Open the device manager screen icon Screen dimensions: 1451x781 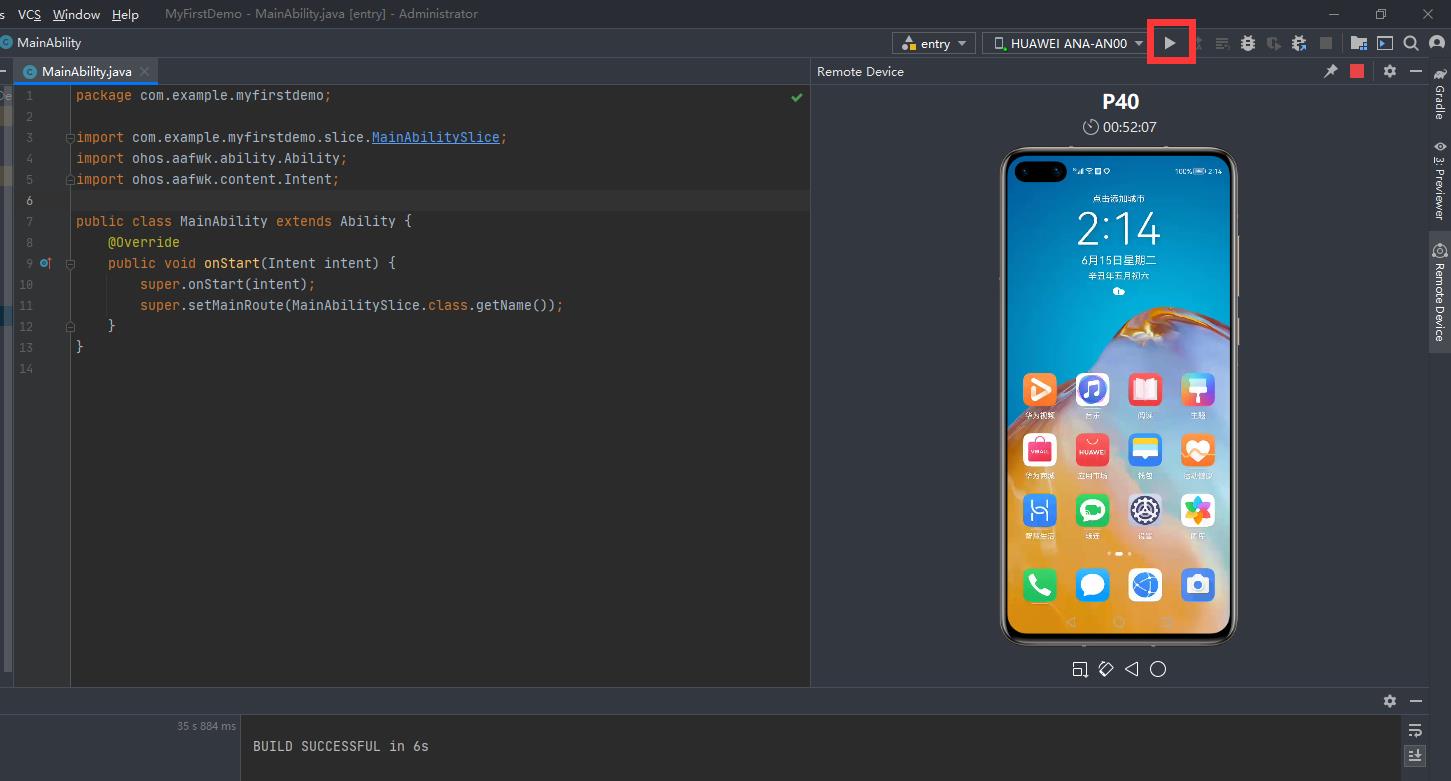point(1385,43)
